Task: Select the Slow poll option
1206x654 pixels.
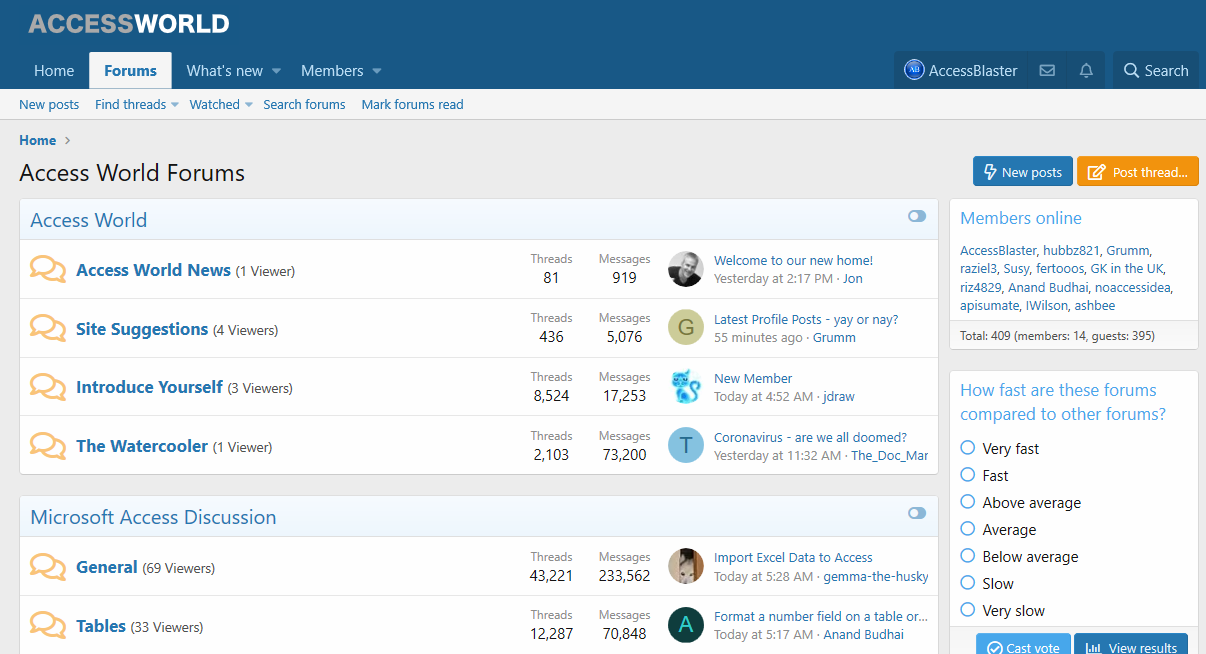Action: click(x=967, y=583)
